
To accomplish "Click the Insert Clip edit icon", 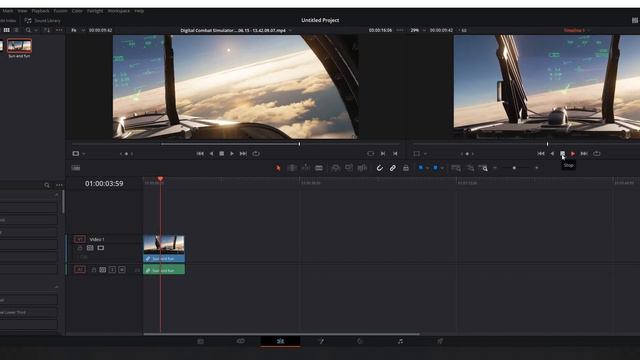I will pos(335,168).
